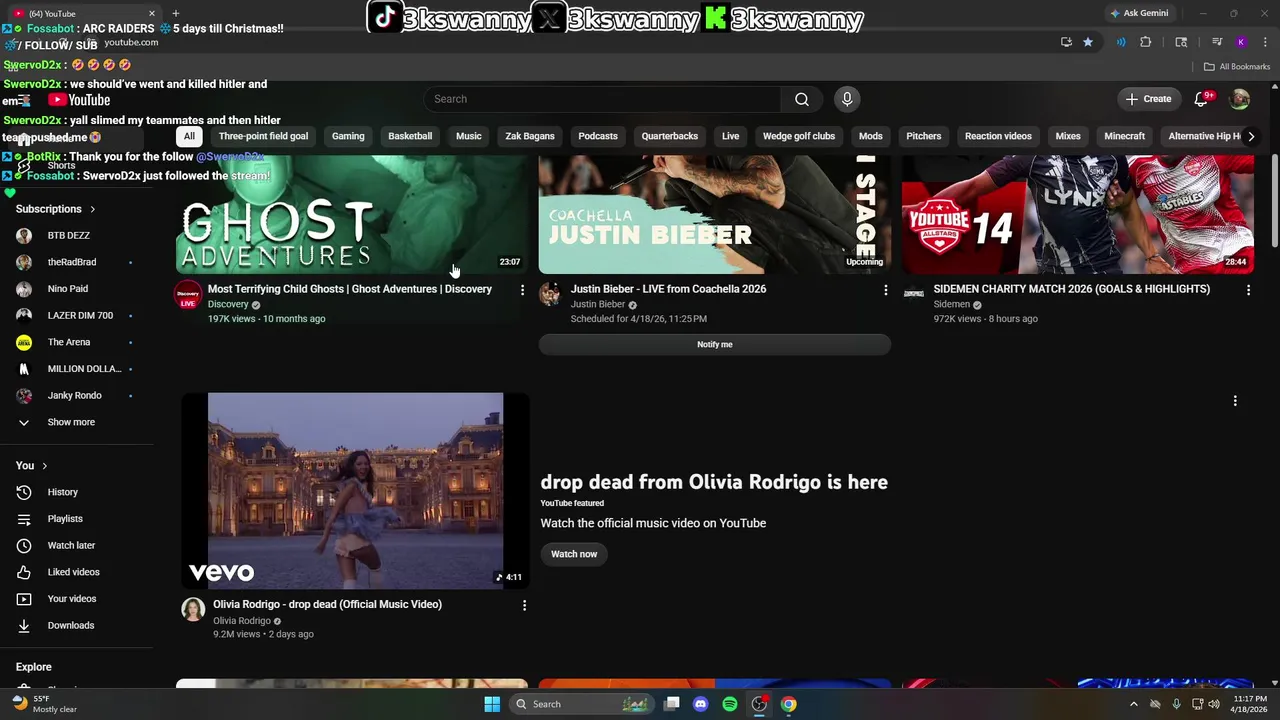Click the Windows taskbar search box

click(x=581, y=704)
